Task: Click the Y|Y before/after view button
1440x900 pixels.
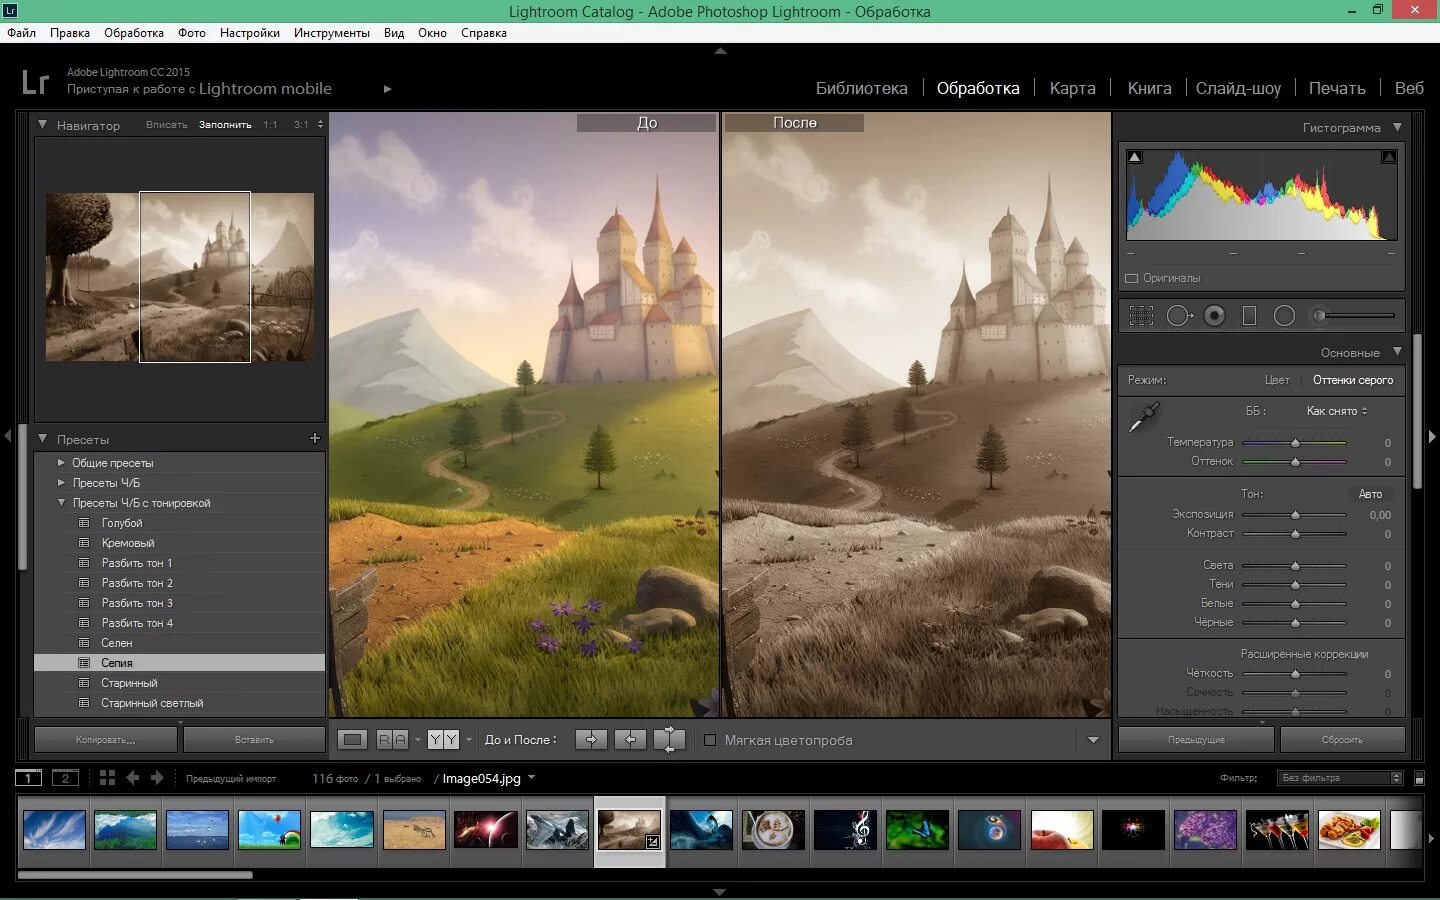Action: pos(443,740)
